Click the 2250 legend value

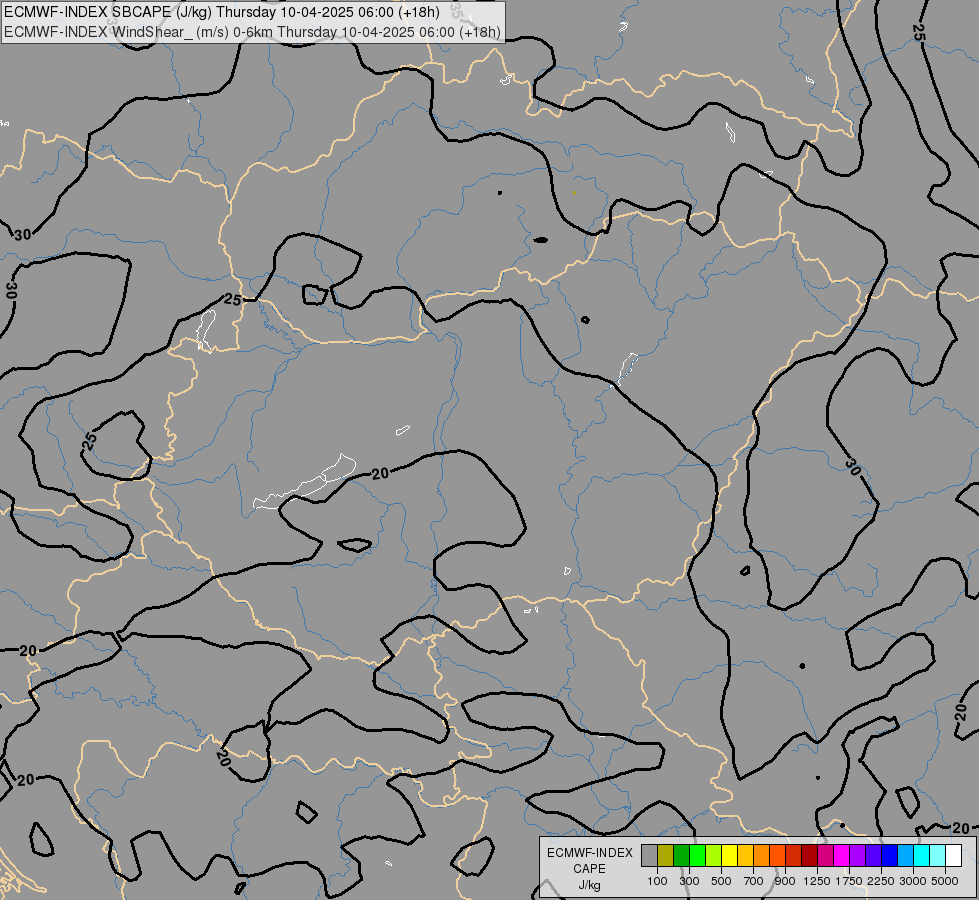click(881, 881)
